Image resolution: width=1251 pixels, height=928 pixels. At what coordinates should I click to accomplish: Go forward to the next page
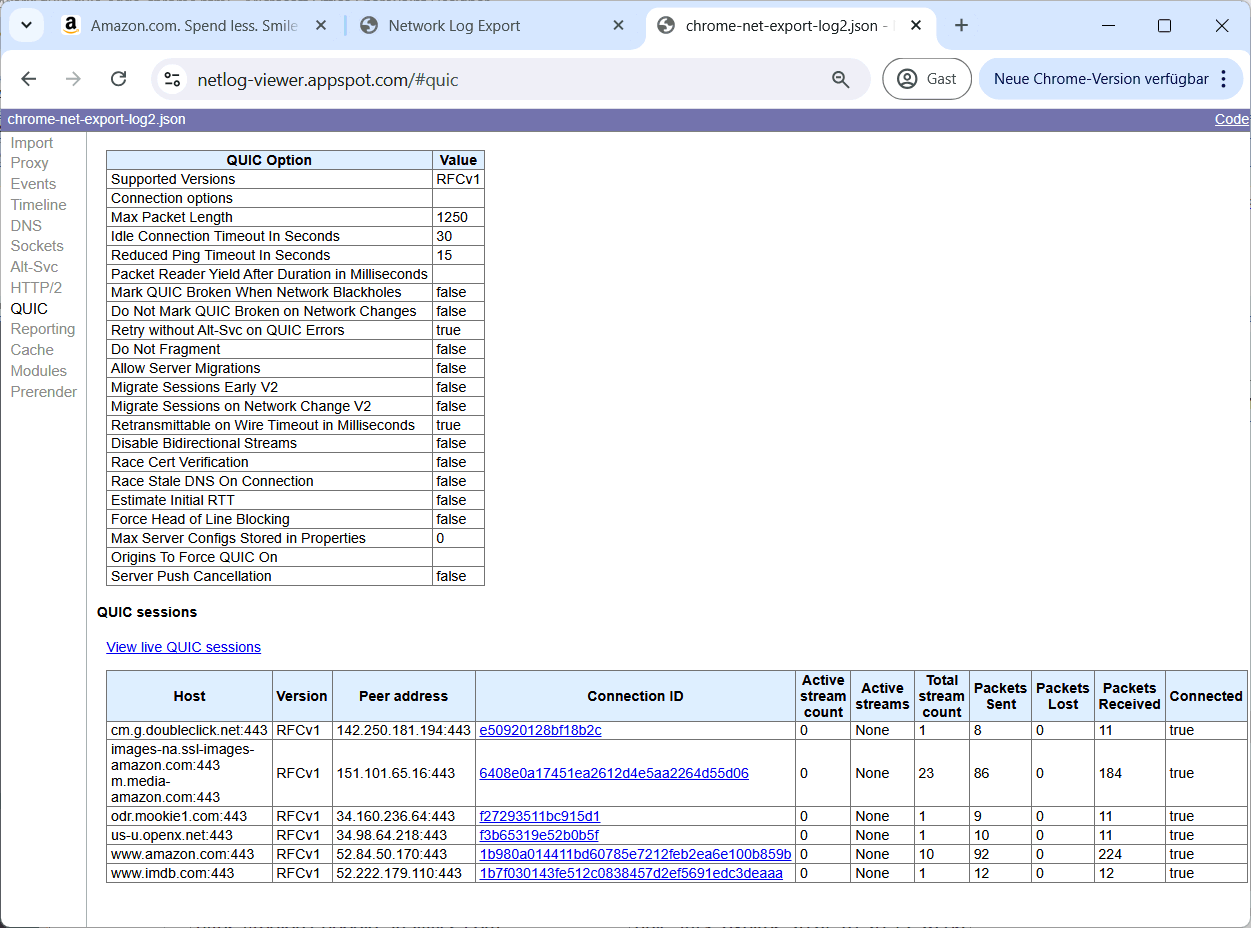click(x=73, y=79)
